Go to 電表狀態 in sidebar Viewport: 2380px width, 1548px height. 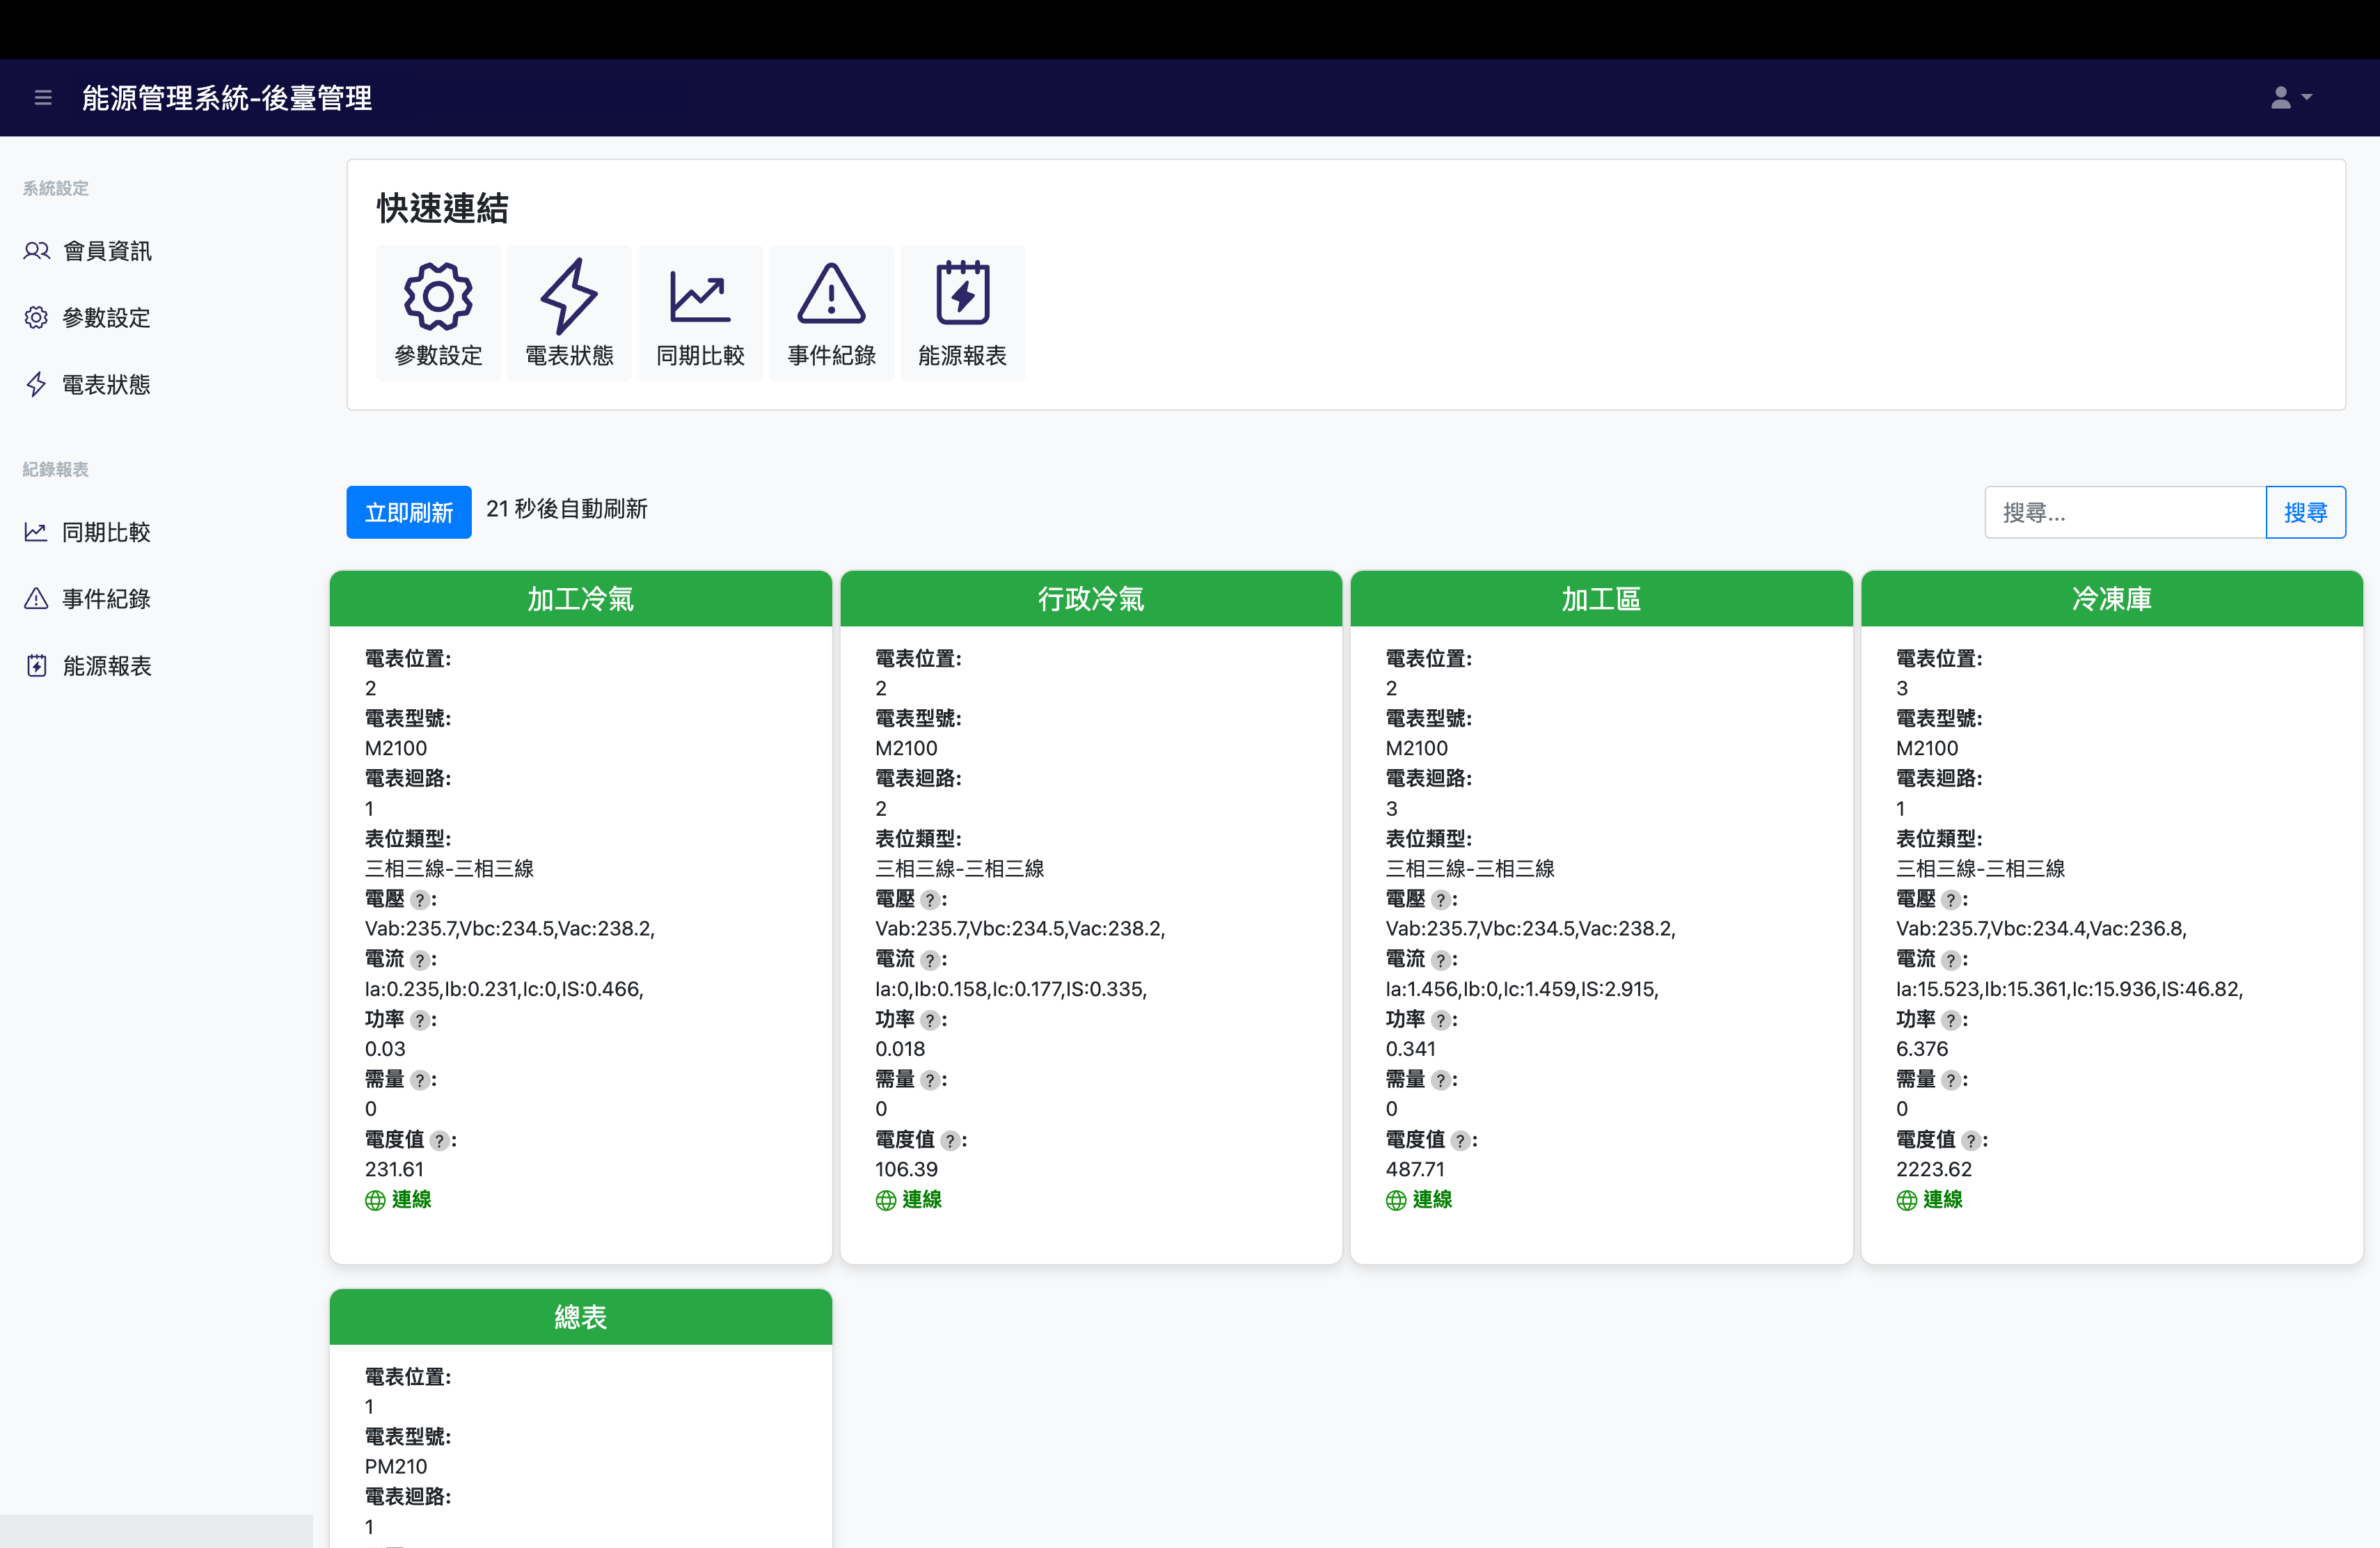106,385
